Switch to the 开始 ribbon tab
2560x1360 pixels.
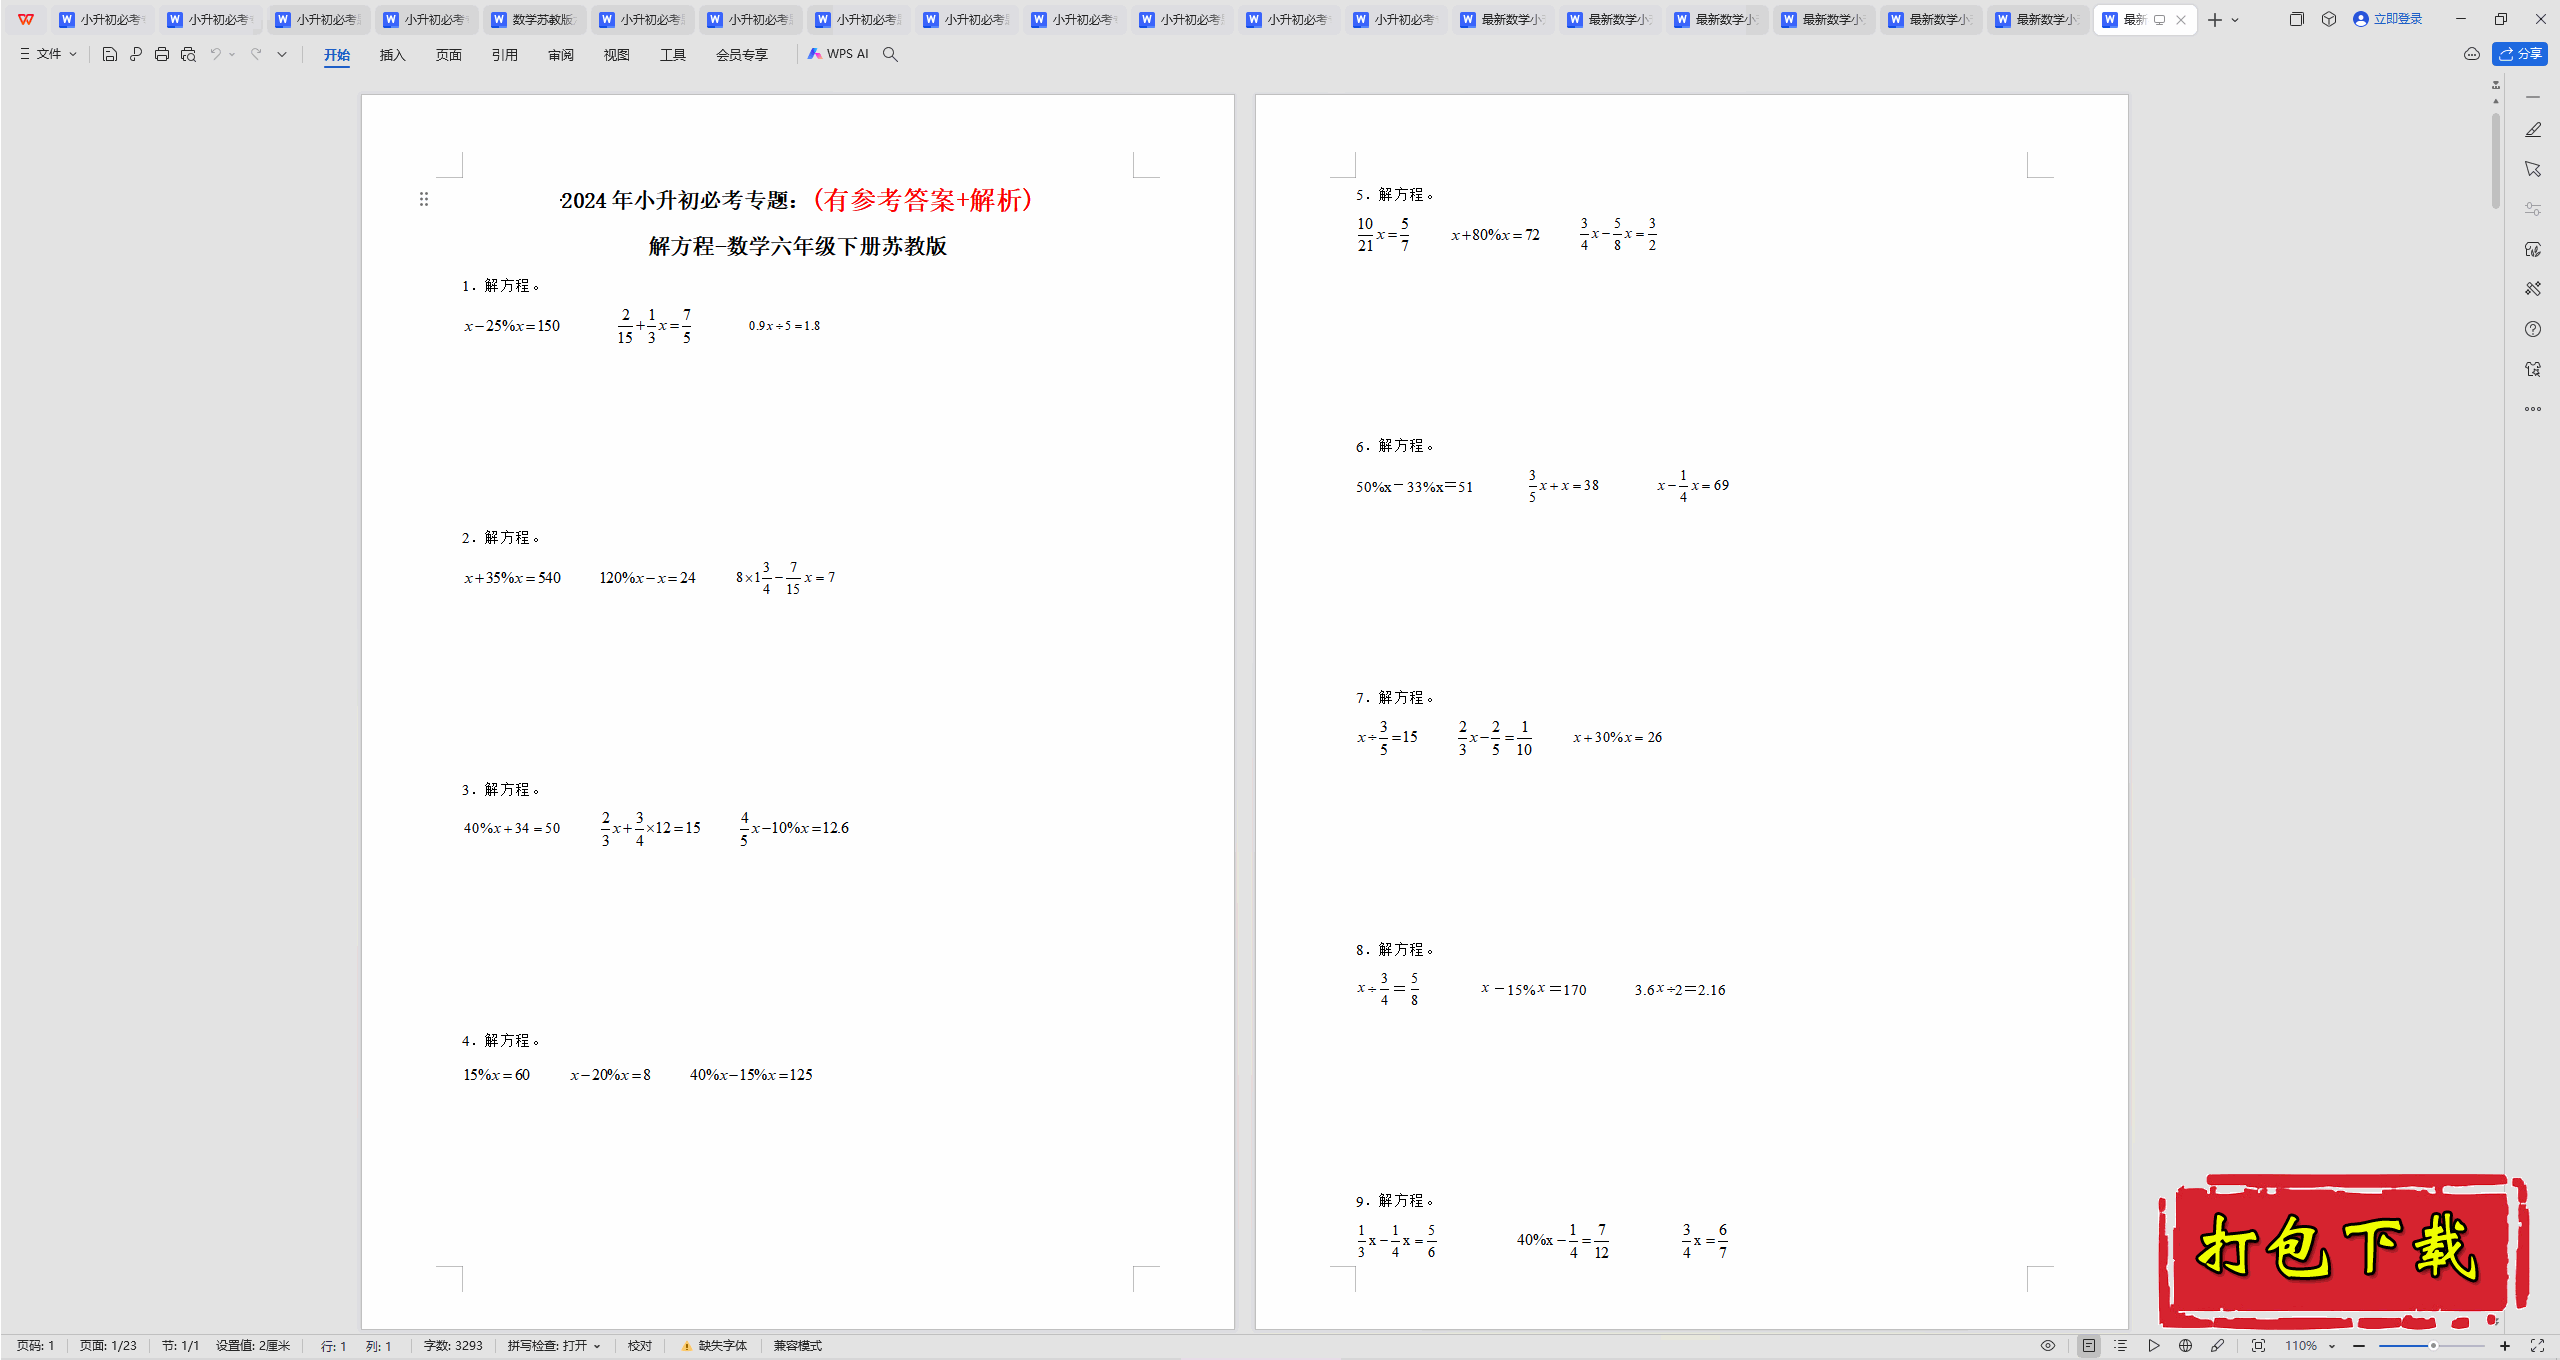[x=337, y=55]
